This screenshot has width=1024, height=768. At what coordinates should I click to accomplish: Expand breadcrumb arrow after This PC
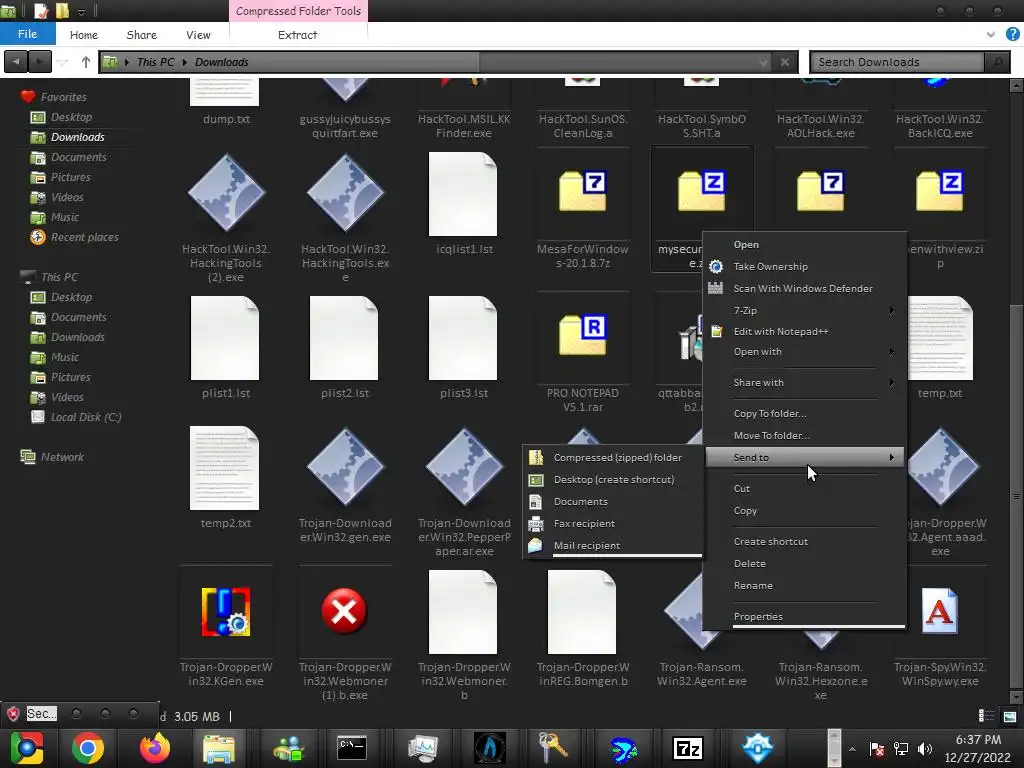tap(185, 62)
